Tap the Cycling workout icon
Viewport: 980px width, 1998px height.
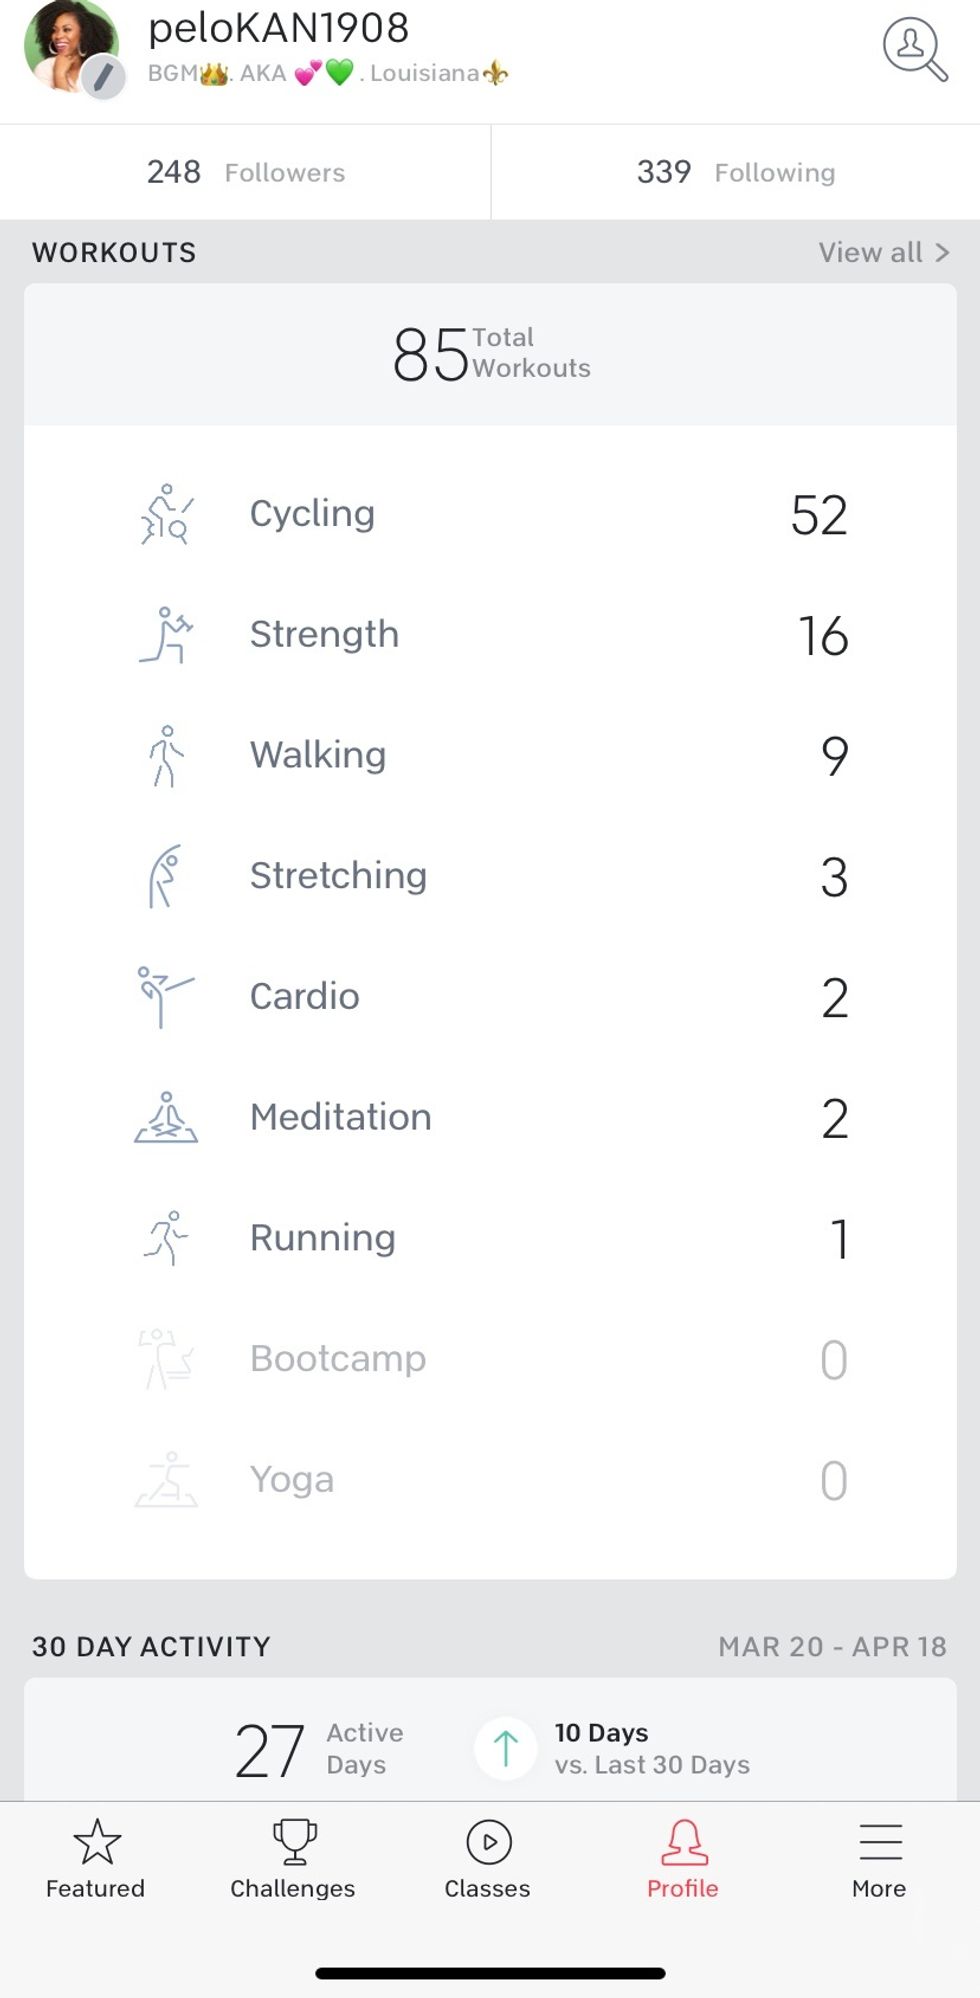point(166,514)
